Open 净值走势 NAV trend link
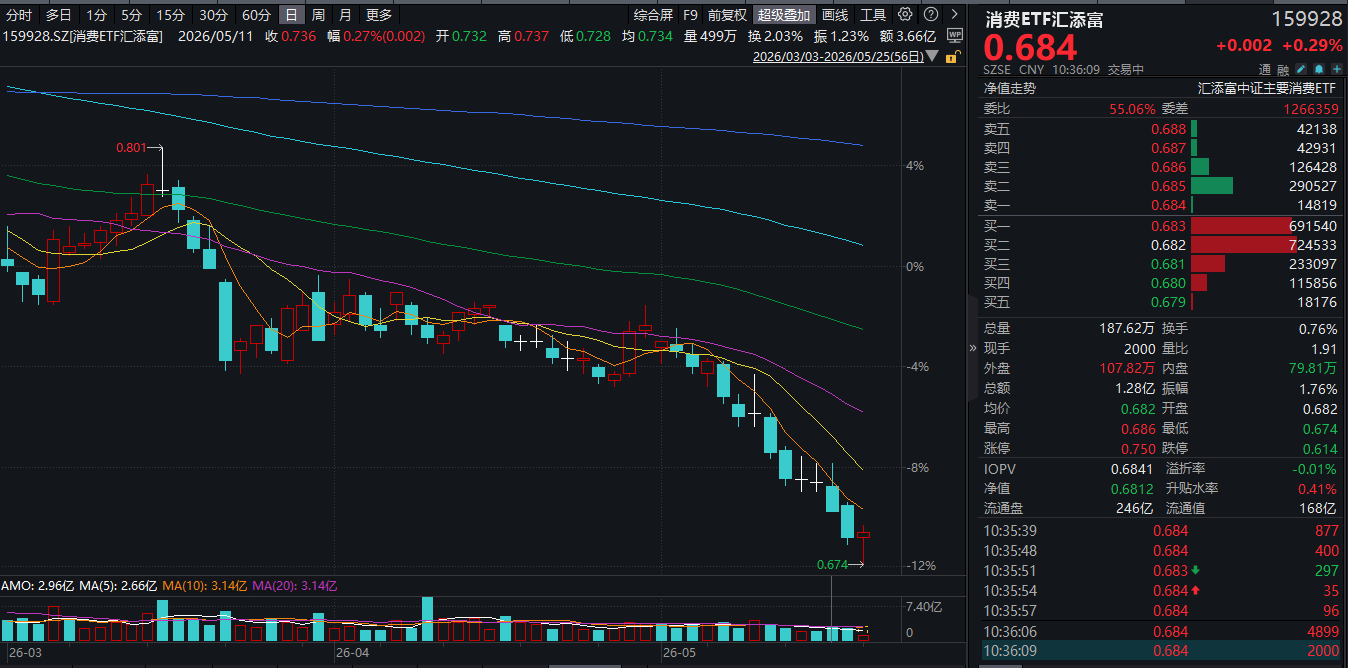This screenshot has width=1348, height=668. (1009, 88)
